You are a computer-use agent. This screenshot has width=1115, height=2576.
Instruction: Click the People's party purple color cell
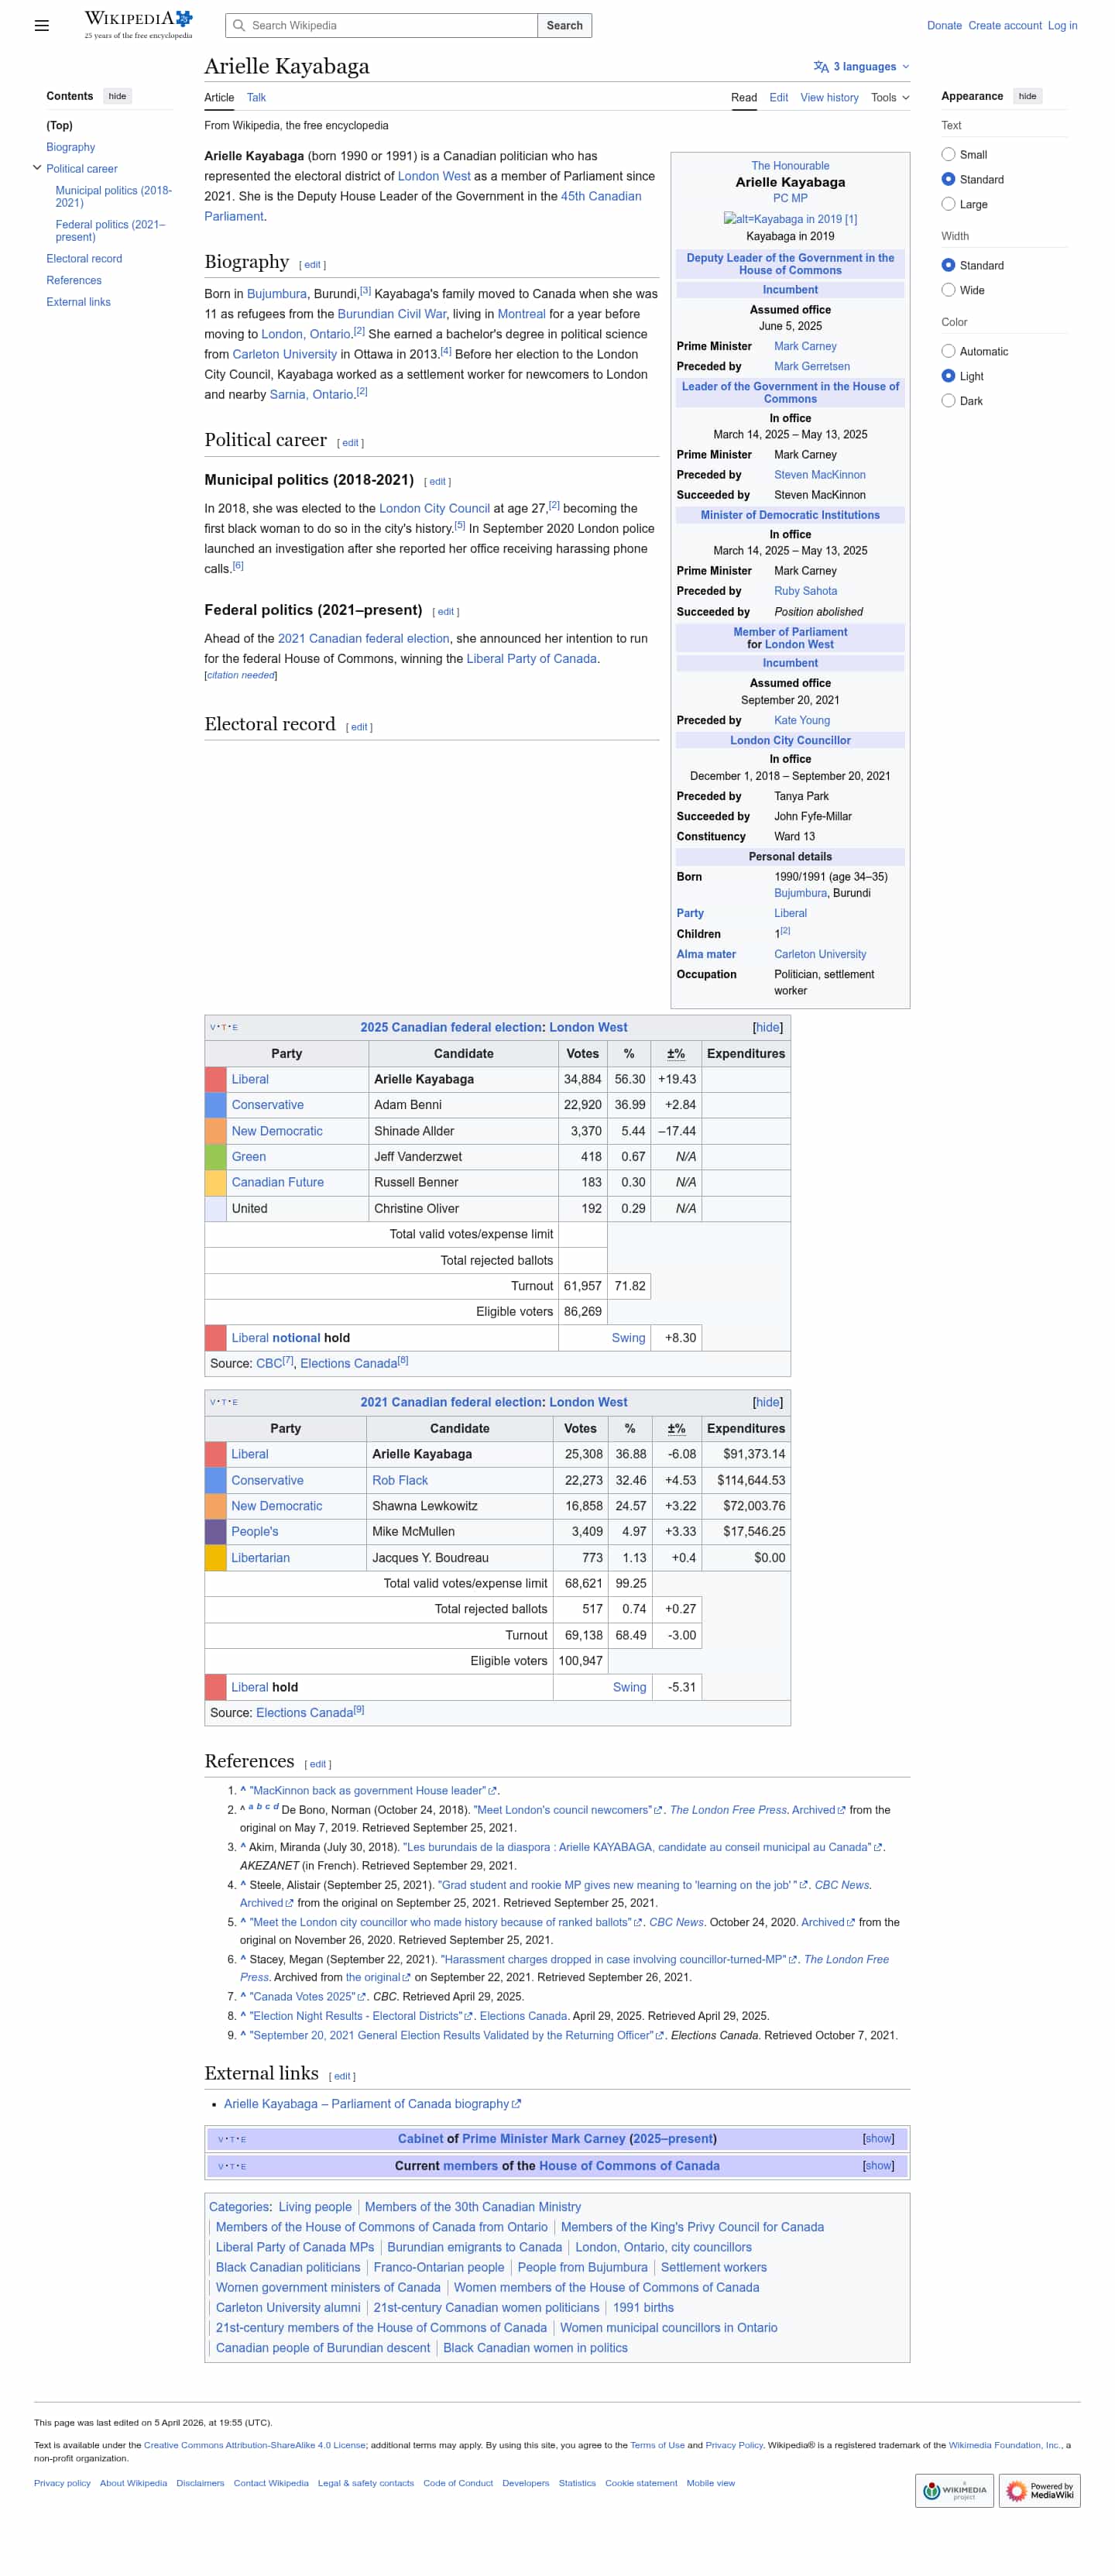point(215,1532)
